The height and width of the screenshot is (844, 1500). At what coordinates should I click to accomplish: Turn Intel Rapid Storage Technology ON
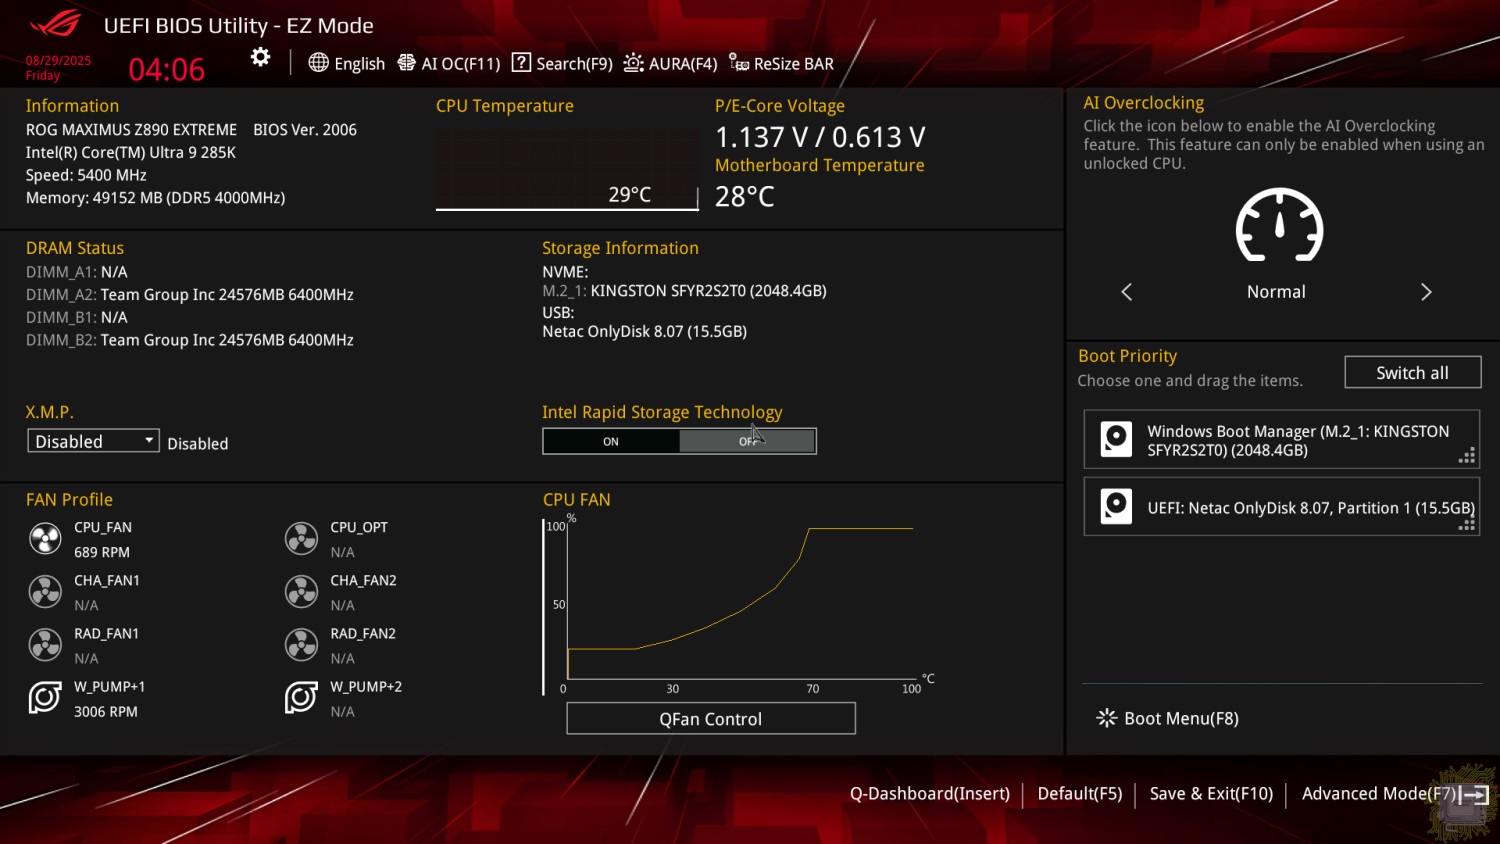(611, 441)
